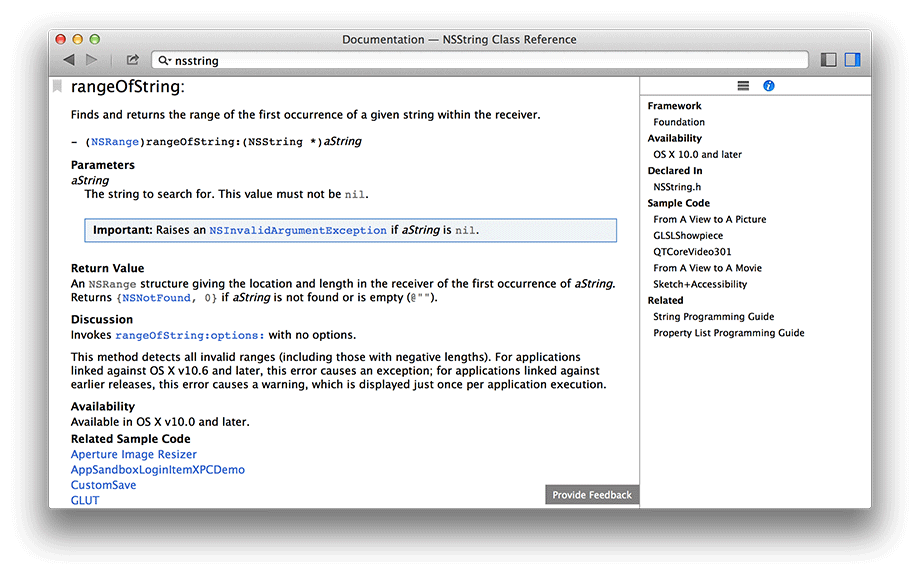Open the share button in toolbar
The image size is (920, 576).
[x=133, y=60]
